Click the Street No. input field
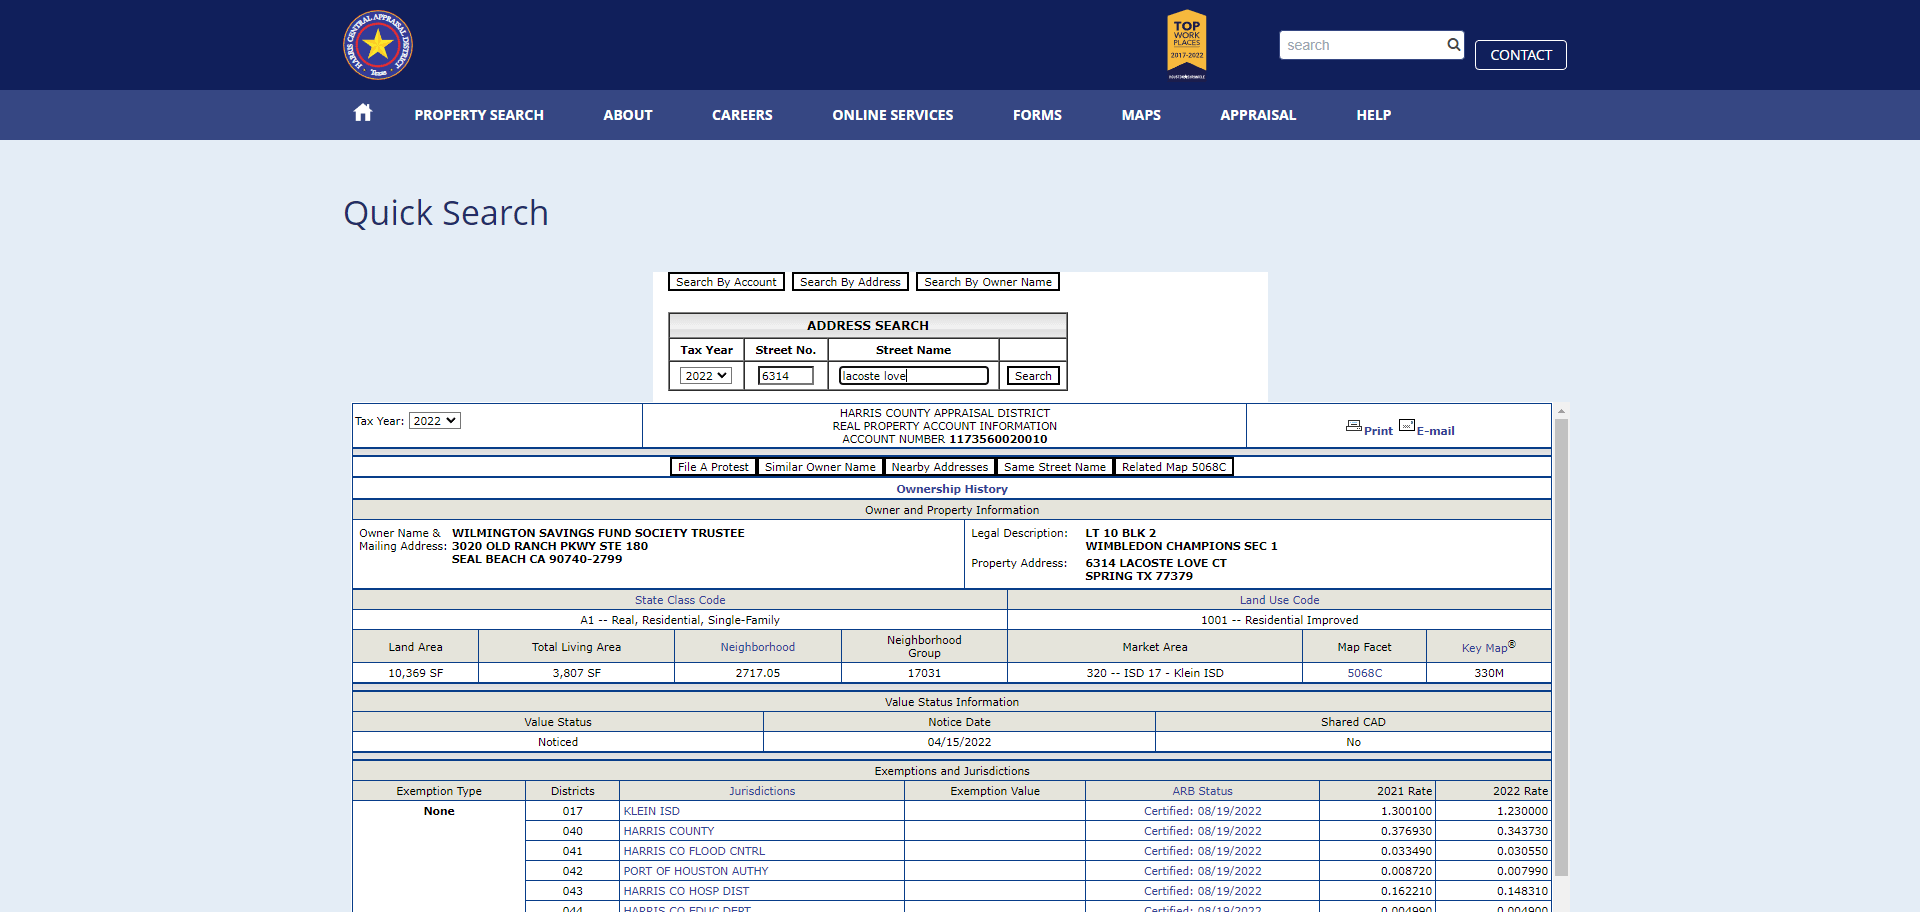Screen dimensions: 1920x912 [786, 376]
